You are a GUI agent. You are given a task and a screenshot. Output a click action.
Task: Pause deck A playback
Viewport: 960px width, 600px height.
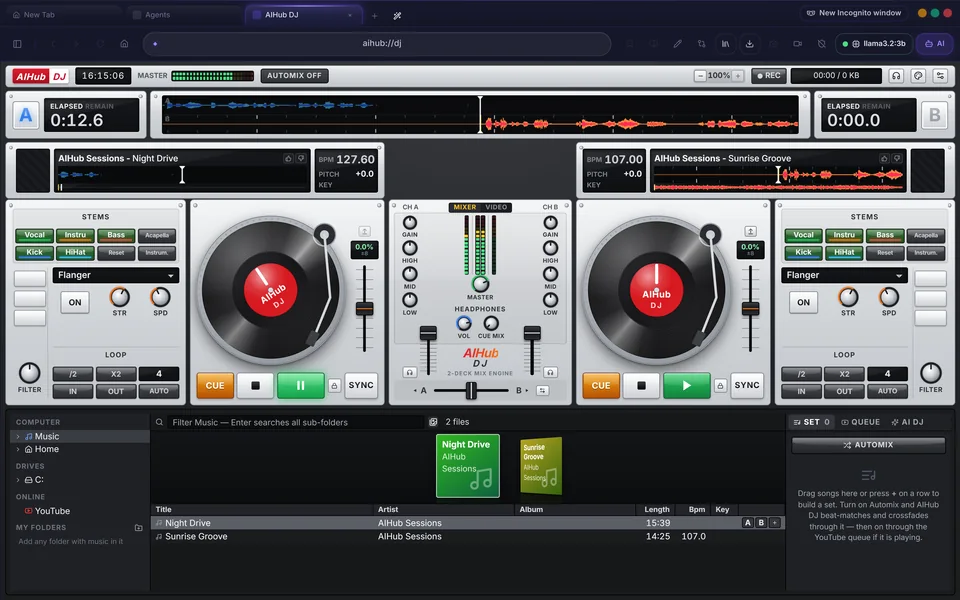click(301, 385)
